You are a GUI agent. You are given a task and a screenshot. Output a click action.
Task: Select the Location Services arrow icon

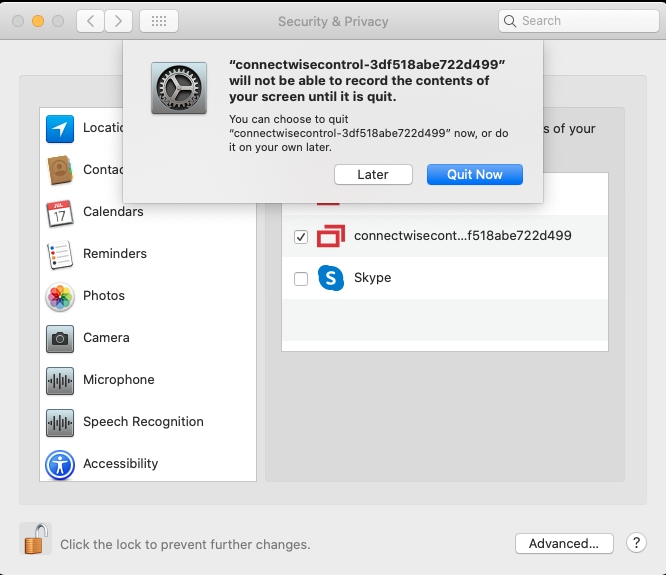coord(60,129)
